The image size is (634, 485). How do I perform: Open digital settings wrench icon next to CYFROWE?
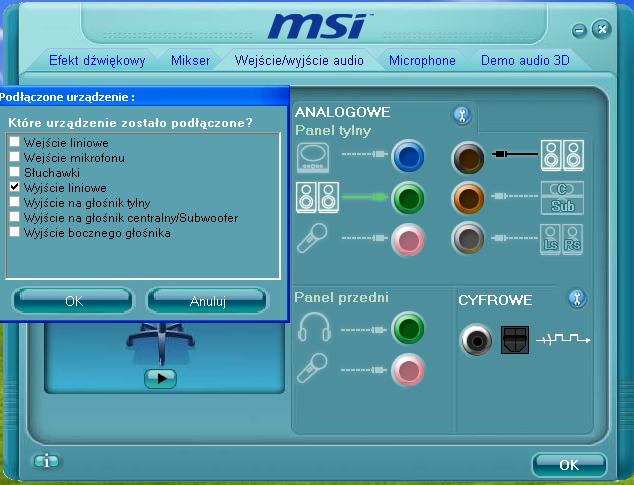coord(577,299)
